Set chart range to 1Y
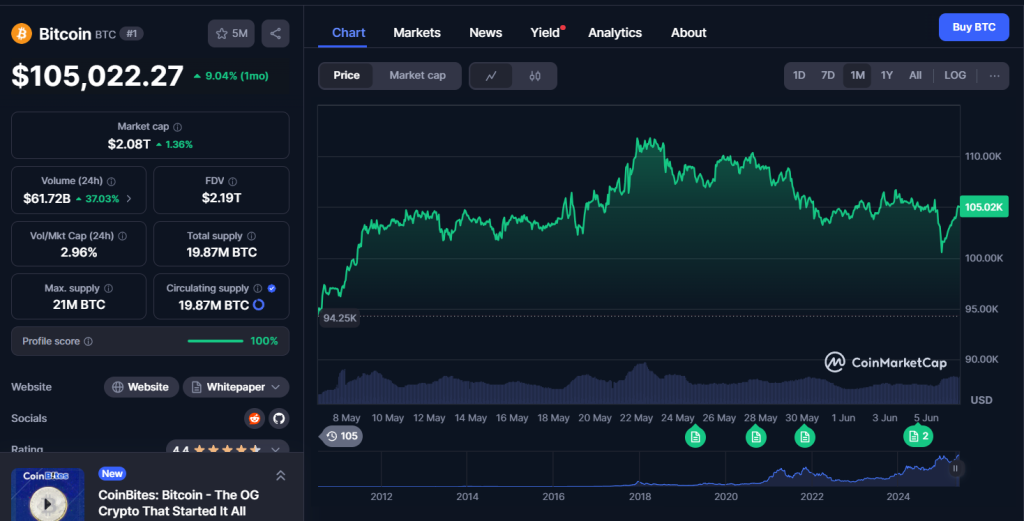The width and height of the screenshot is (1024, 521). 886,76
